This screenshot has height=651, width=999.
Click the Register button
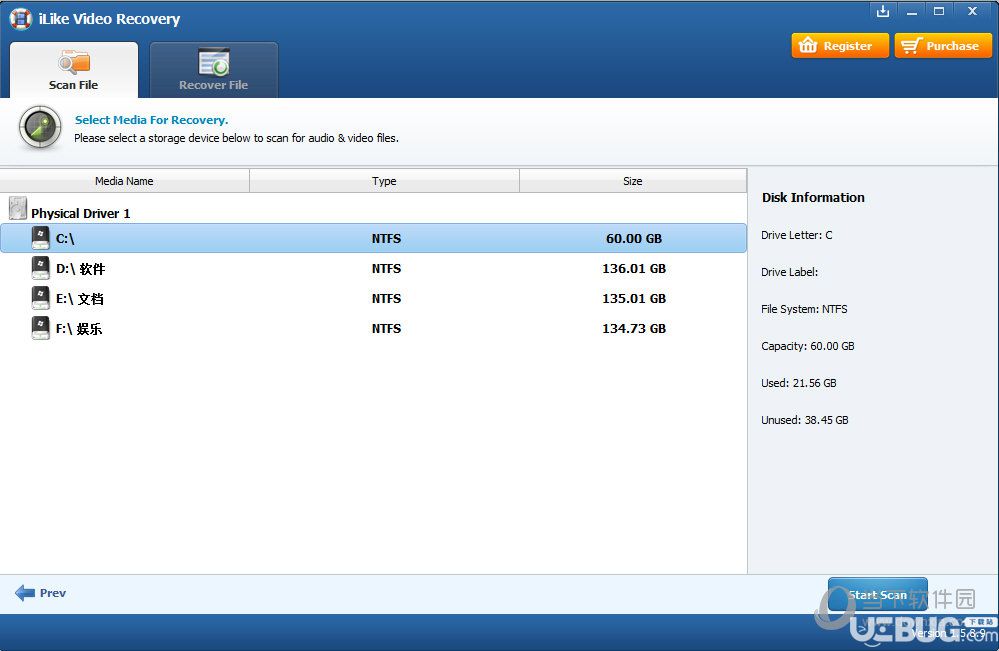pos(840,46)
